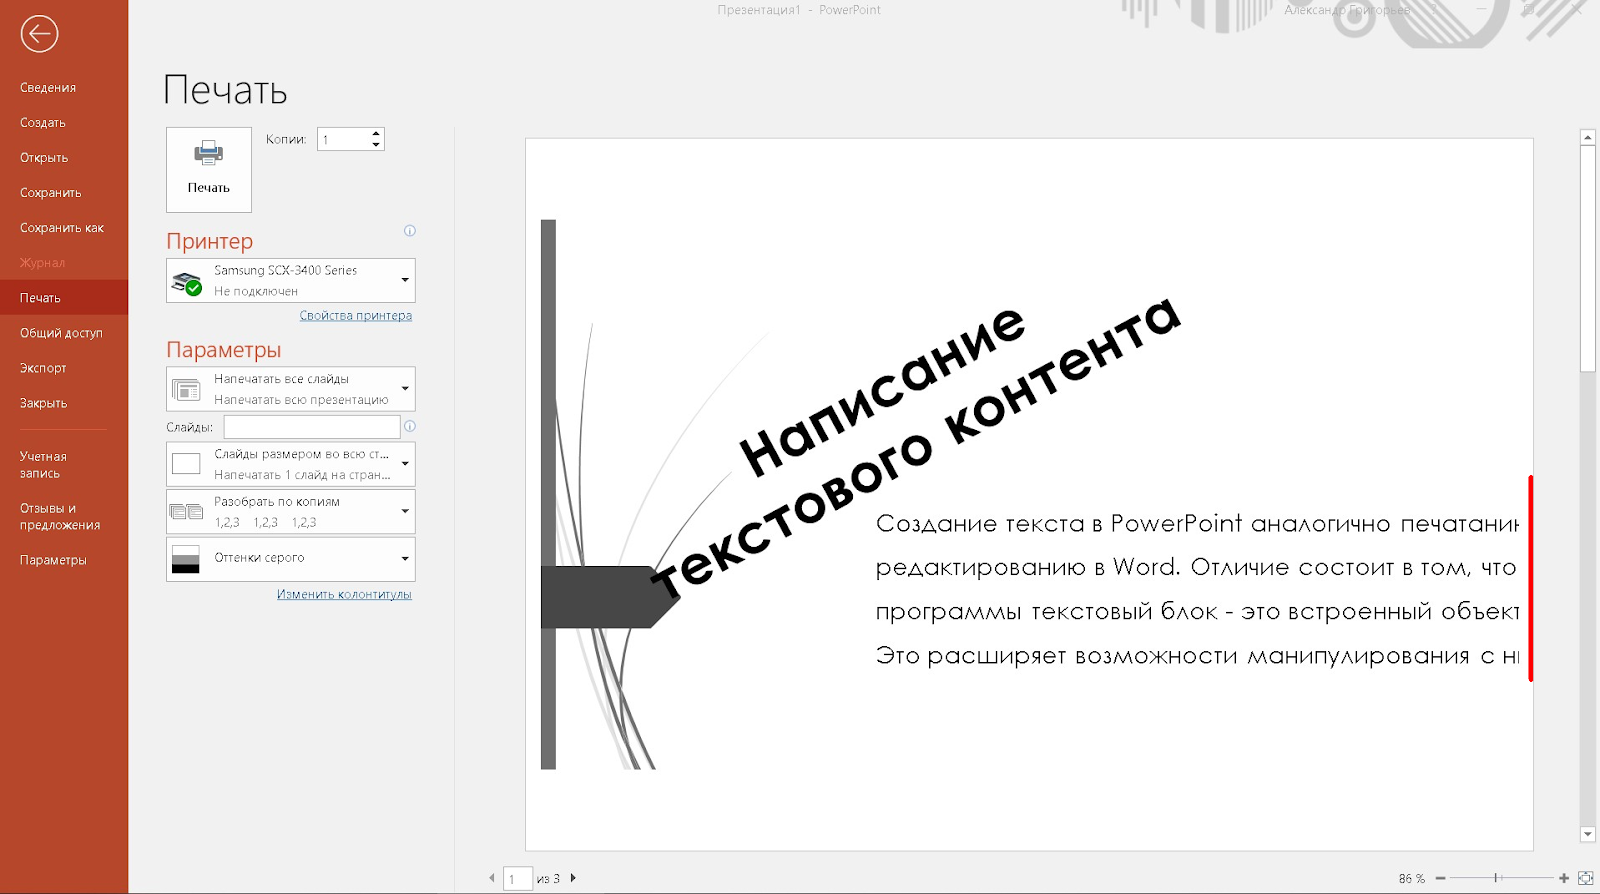Select Экспорт in the sidebar
This screenshot has width=1600, height=894.
click(43, 368)
